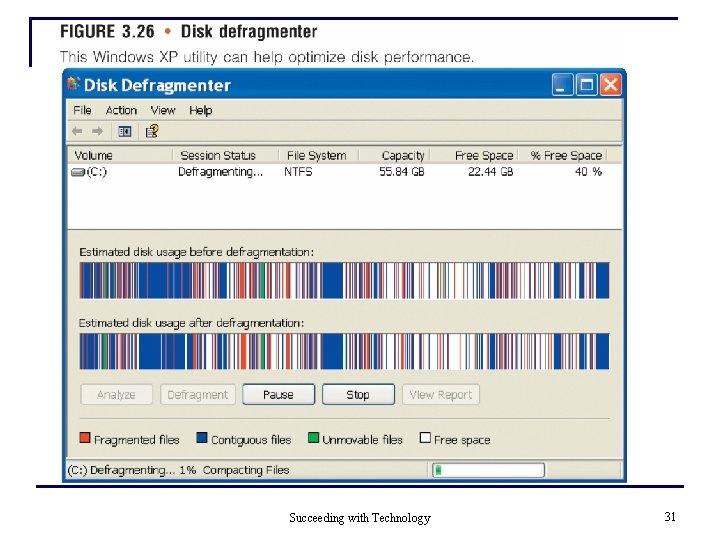Click the "NTFS" file system cell
This screenshot has height=540, width=720.
[298, 172]
